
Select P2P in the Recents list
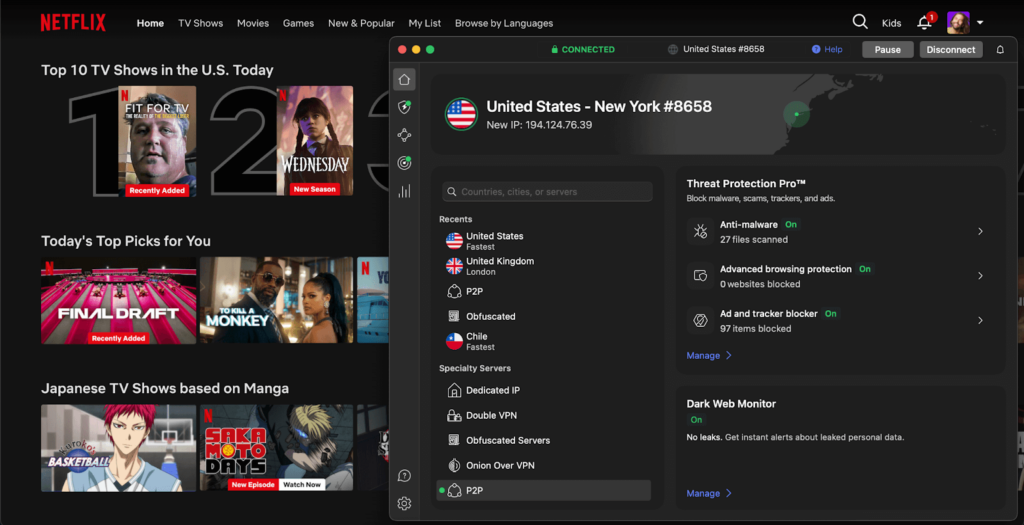[544, 291]
